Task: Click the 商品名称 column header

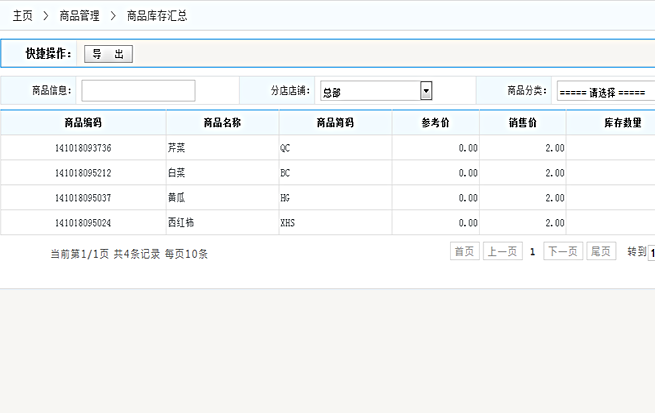Action: click(222, 123)
